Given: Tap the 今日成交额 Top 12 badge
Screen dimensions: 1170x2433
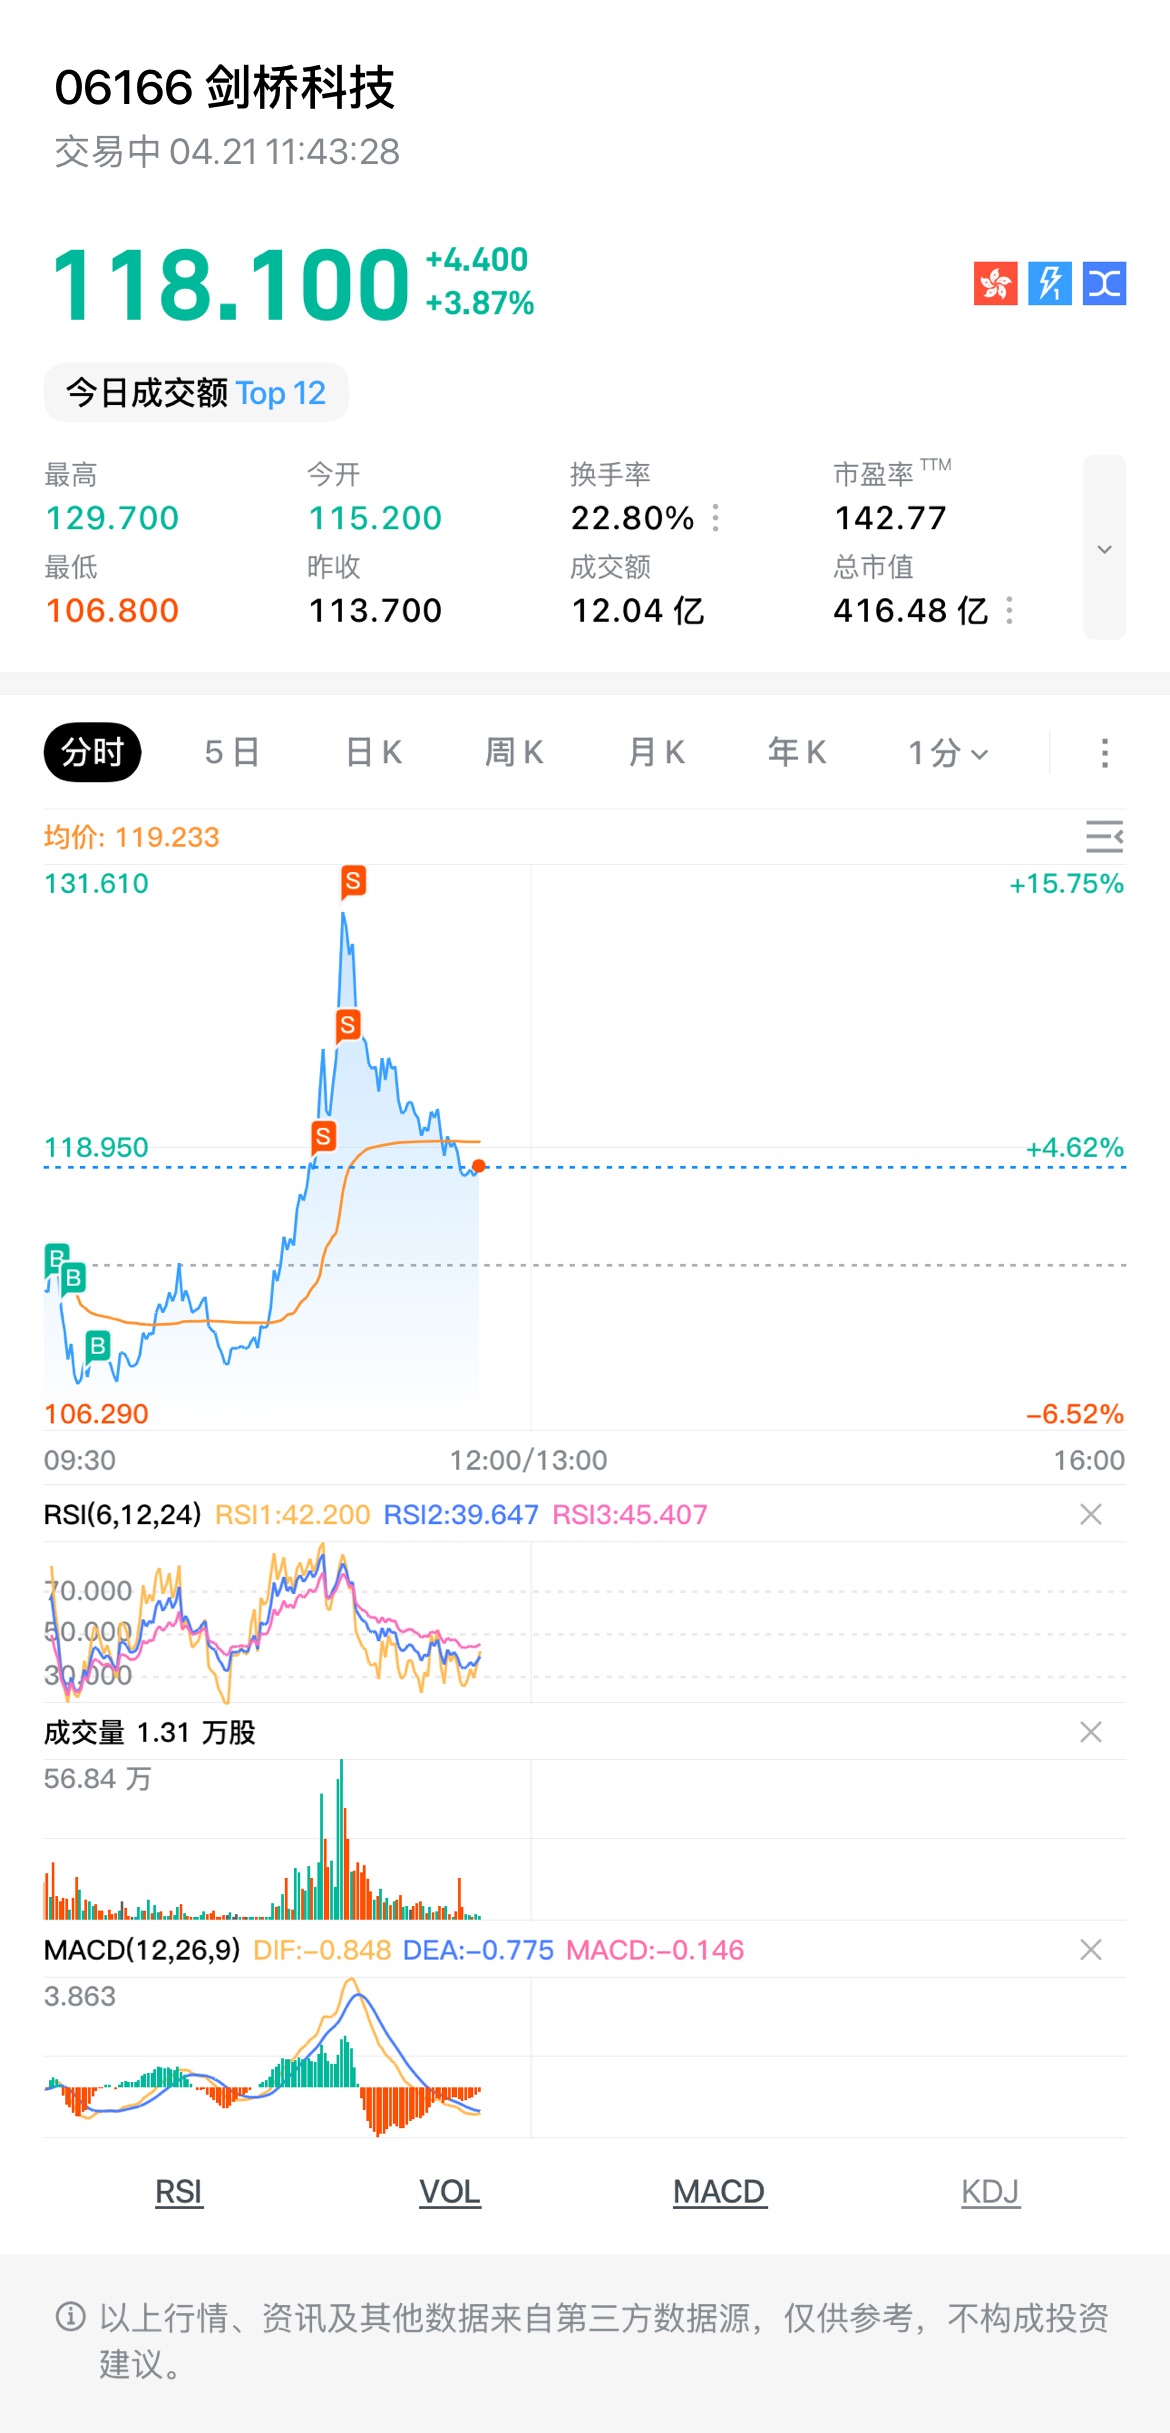Looking at the screenshot, I should click(x=196, y=393).
